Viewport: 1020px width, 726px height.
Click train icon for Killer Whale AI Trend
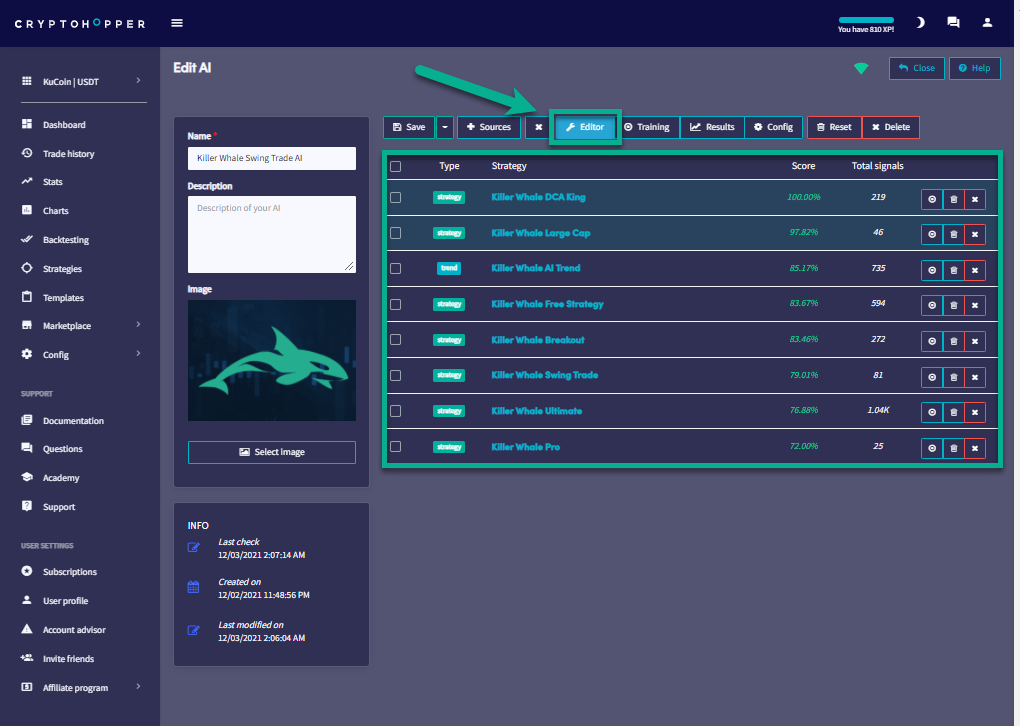click(932, 270)
